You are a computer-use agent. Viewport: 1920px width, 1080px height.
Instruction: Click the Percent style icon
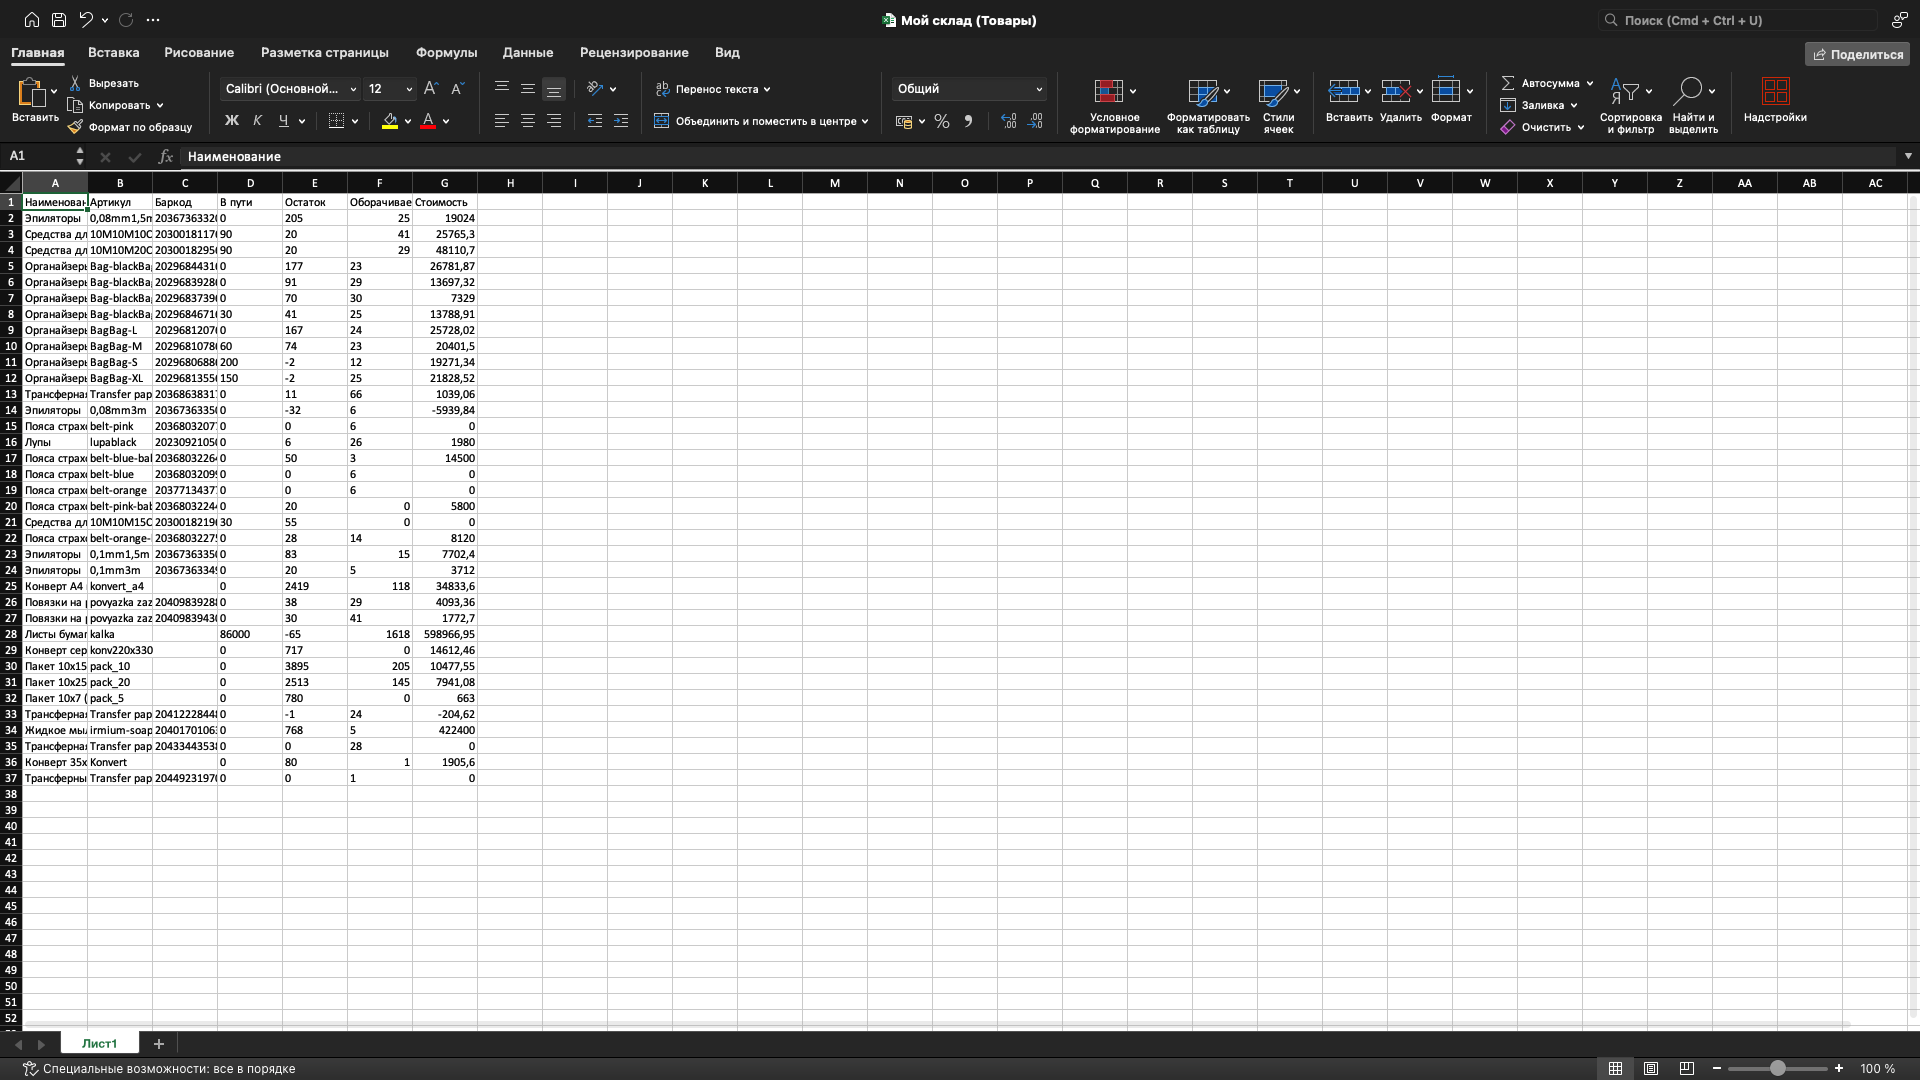[x=941, y=121]
